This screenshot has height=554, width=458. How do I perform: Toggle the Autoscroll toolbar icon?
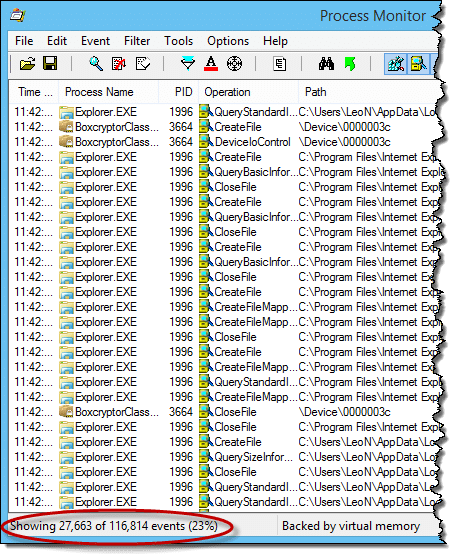click(119, 64)
